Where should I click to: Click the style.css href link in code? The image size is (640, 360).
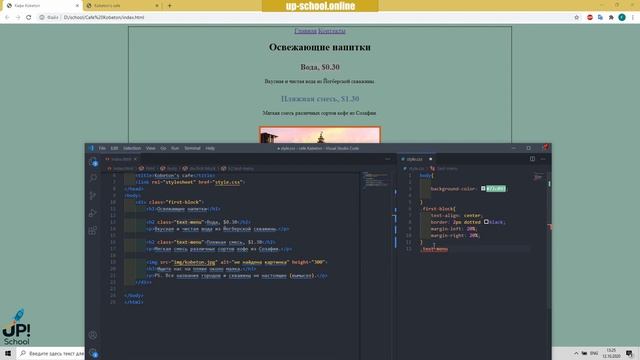point(228,182)
